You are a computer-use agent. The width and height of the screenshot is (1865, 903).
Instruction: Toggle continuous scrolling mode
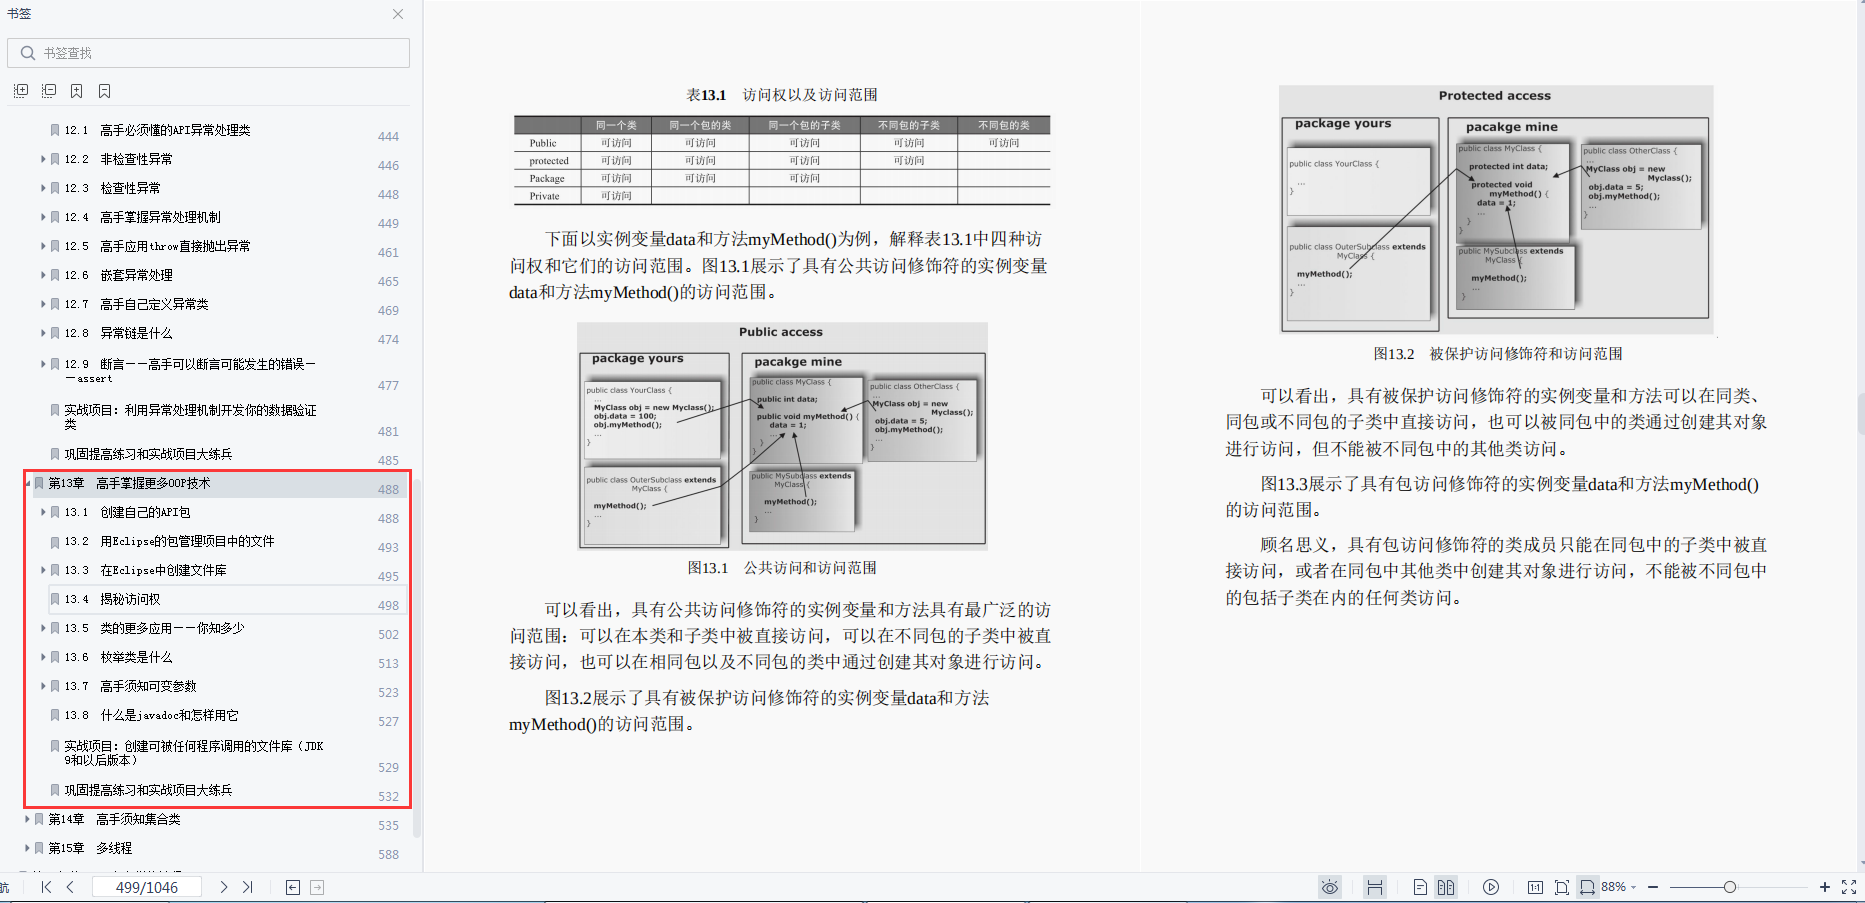pyautogui.click(x=1375, y=887)
